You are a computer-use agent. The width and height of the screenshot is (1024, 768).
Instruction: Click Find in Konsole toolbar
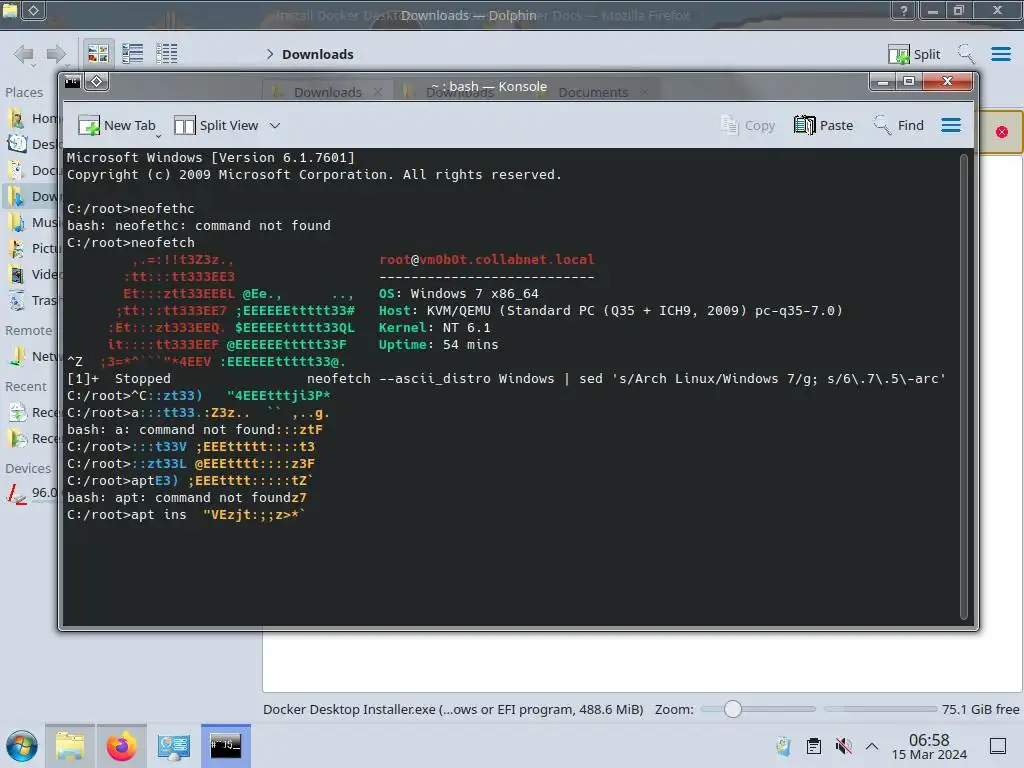click(899, 125)
